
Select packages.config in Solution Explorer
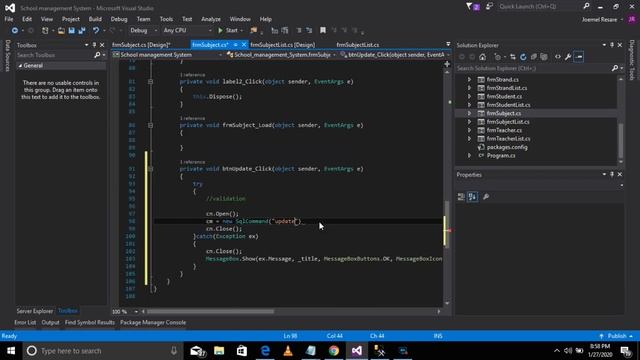tap(507, 147)
